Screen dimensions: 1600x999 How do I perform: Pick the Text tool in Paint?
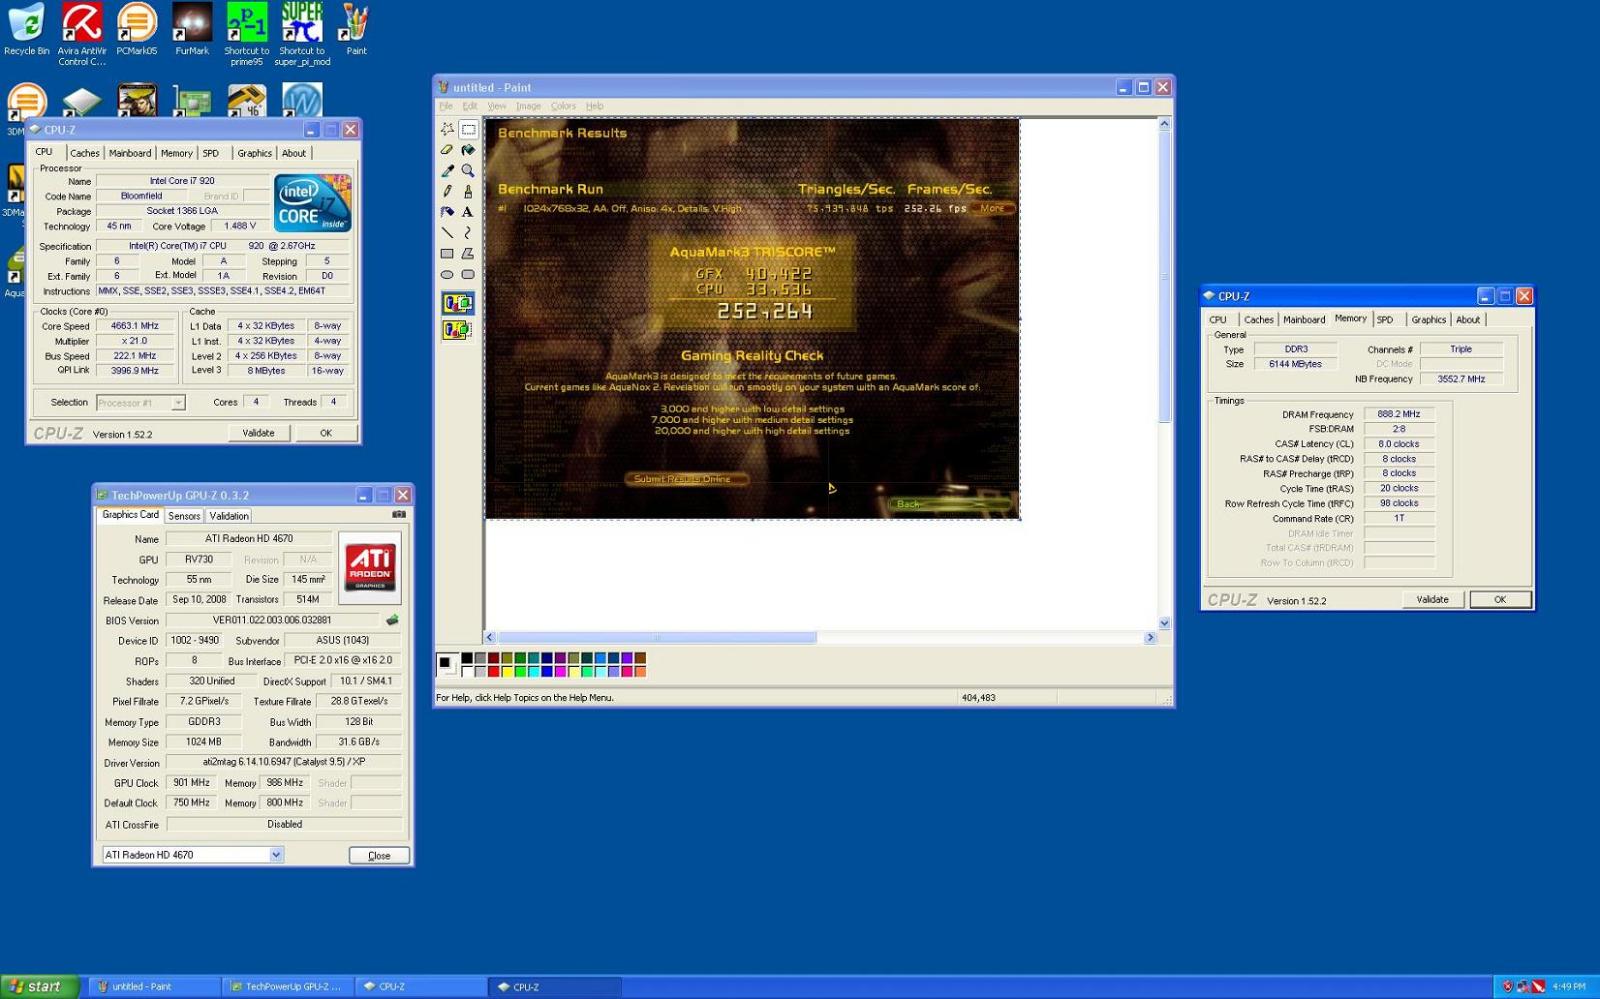pyautogui.click(x=468, y=212)
